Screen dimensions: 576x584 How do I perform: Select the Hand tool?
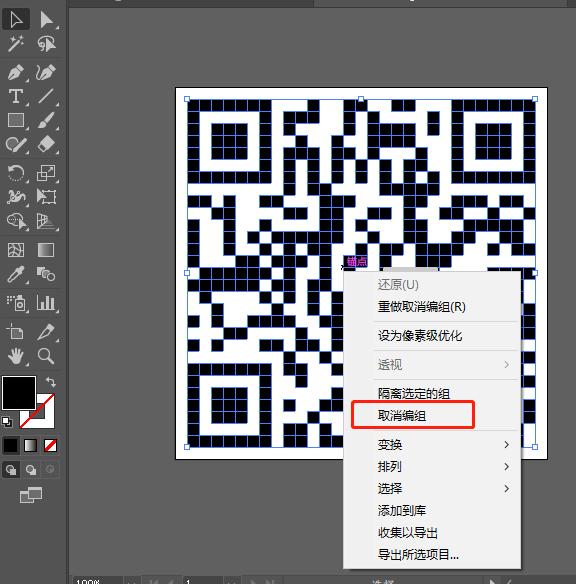pos(16,356)
